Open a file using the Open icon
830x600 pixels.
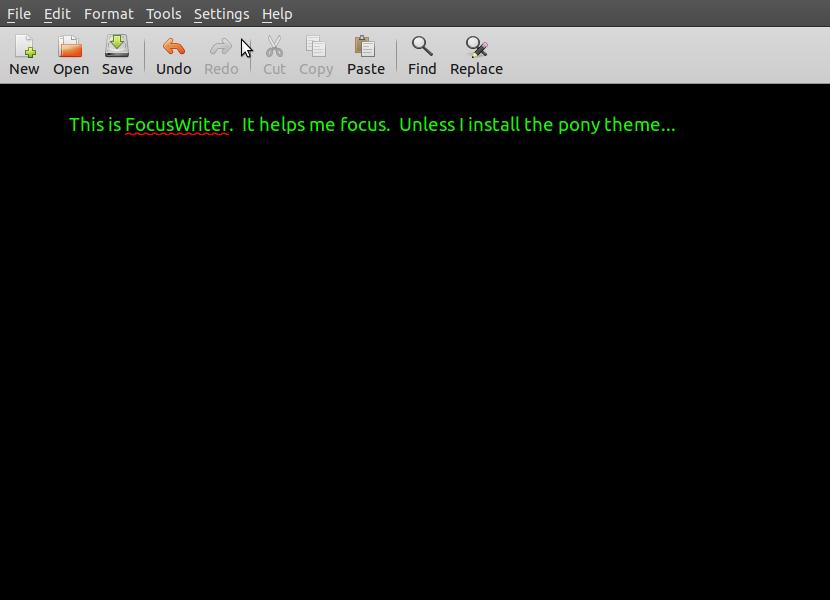(x=70, y=47)
